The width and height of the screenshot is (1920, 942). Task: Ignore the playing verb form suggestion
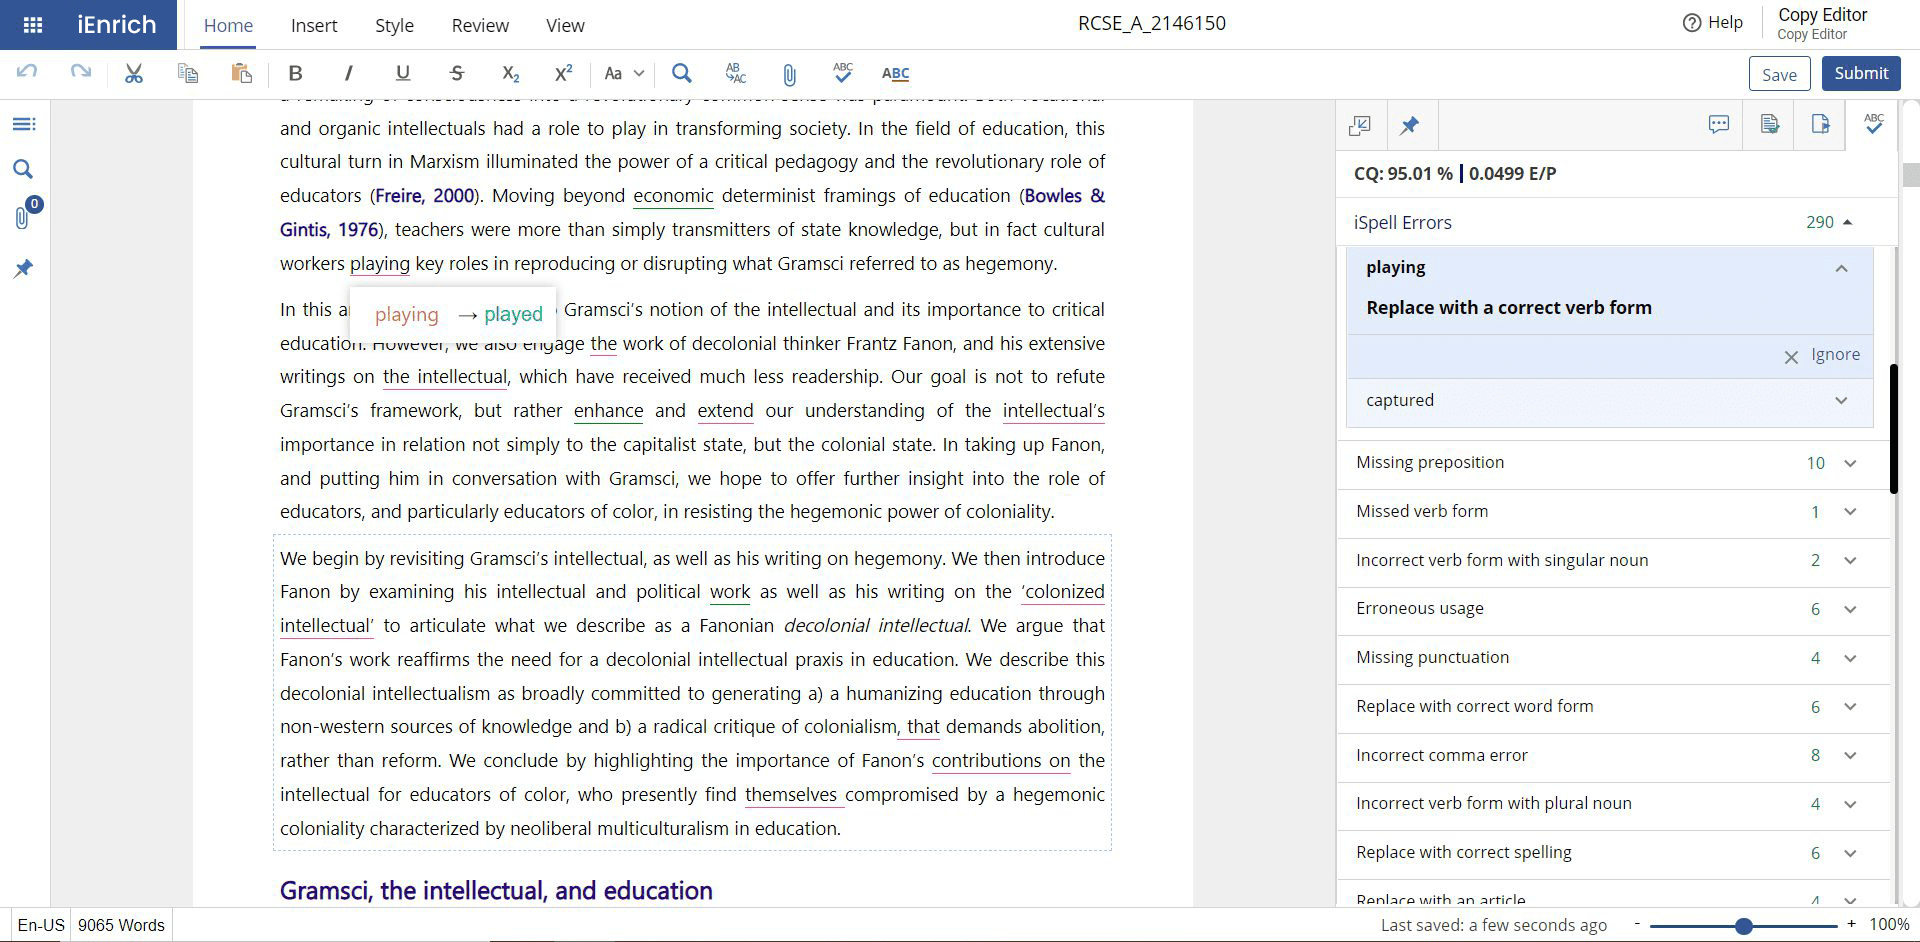1823,355
